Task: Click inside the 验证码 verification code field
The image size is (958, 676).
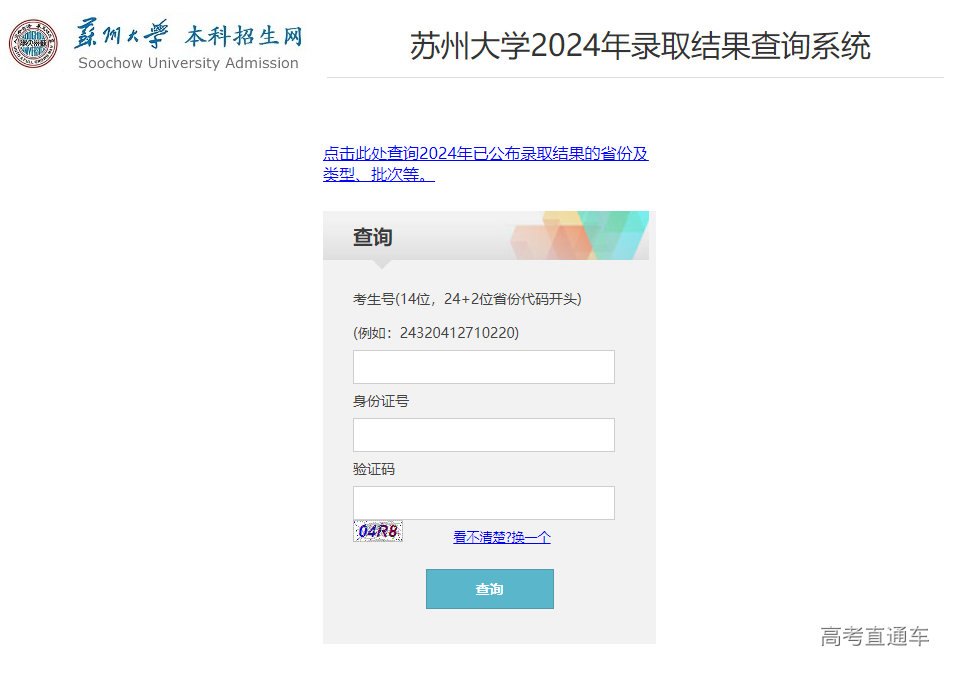Action: (x=483, y=503)
